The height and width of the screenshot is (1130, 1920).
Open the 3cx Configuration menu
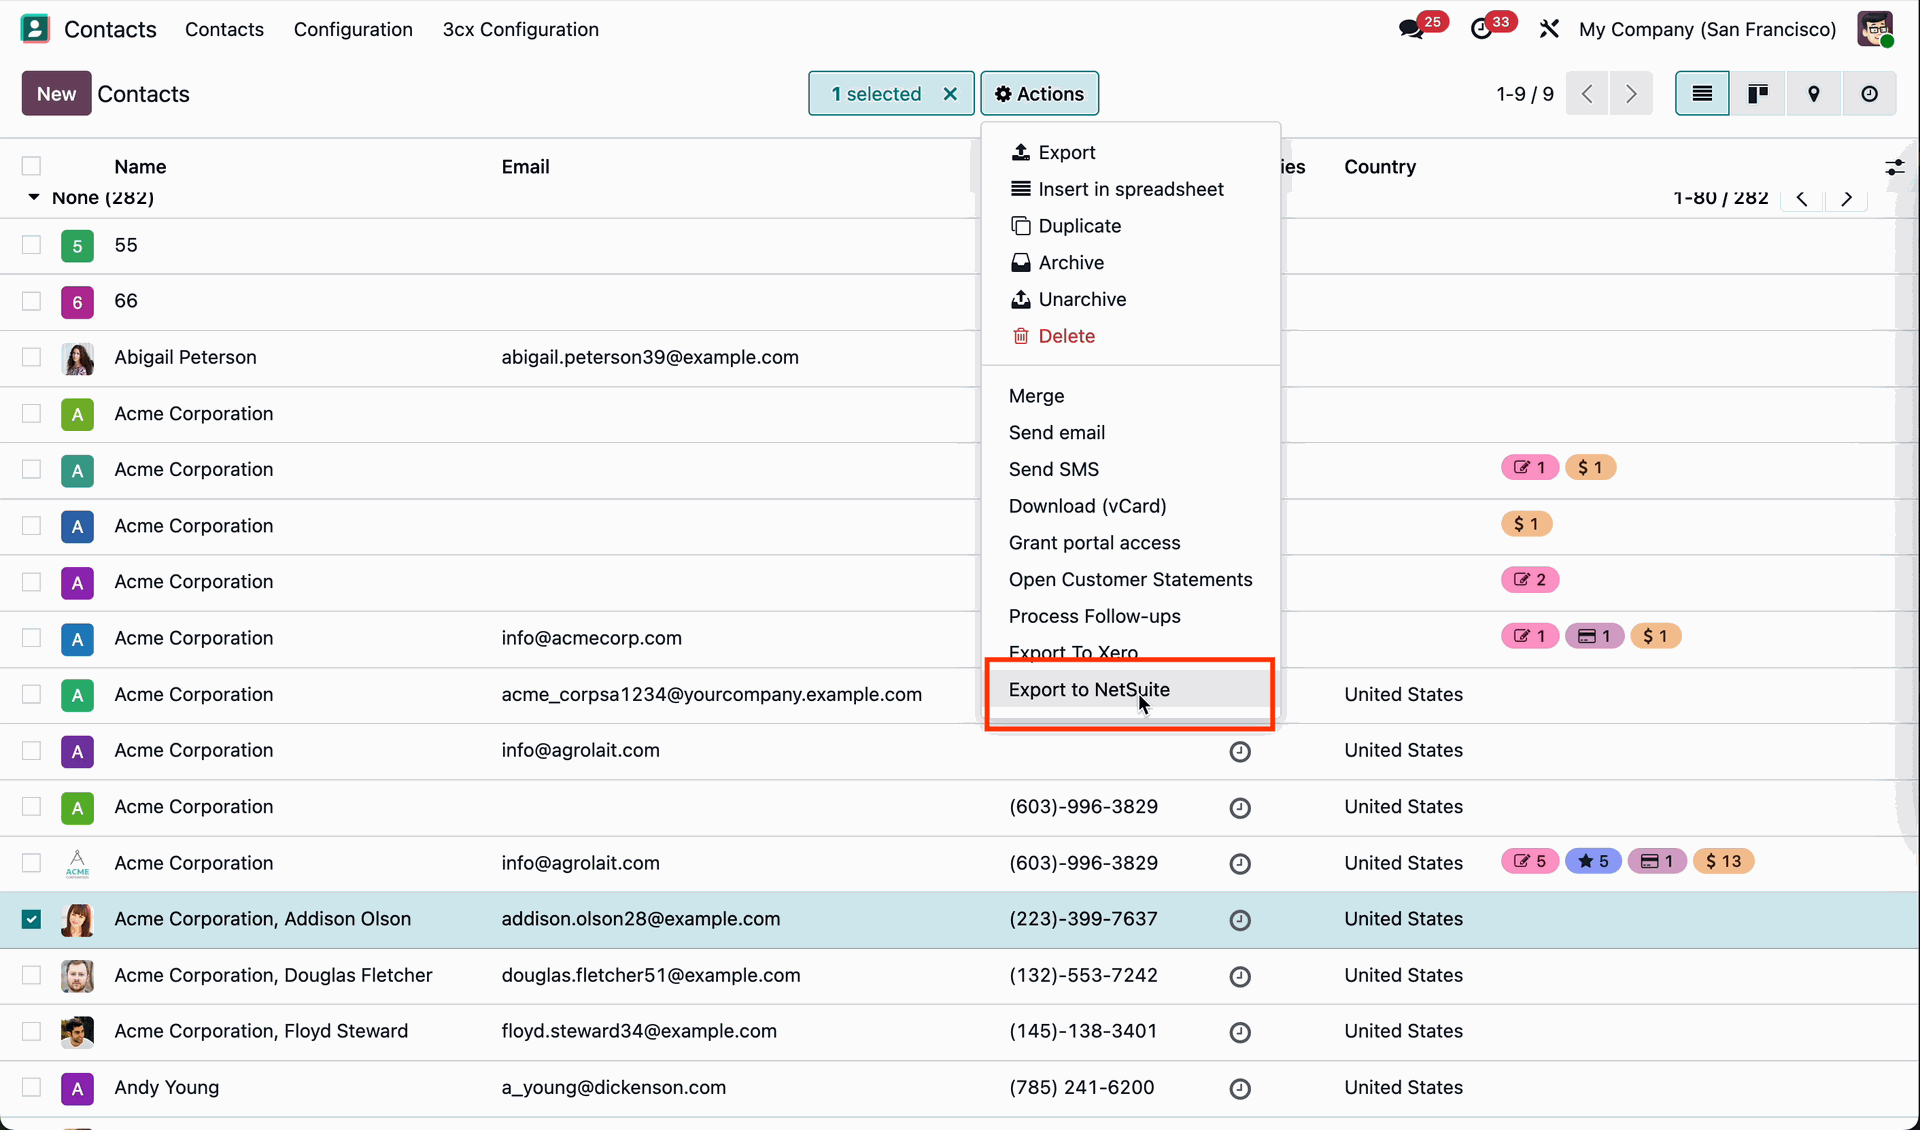(521, 29)
